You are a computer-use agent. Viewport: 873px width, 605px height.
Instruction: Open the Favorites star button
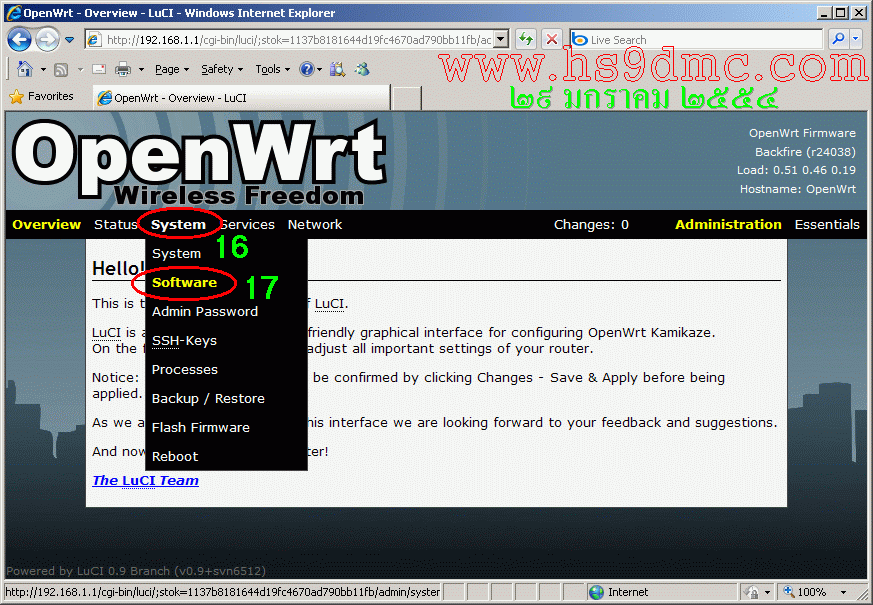coord(41,97)
